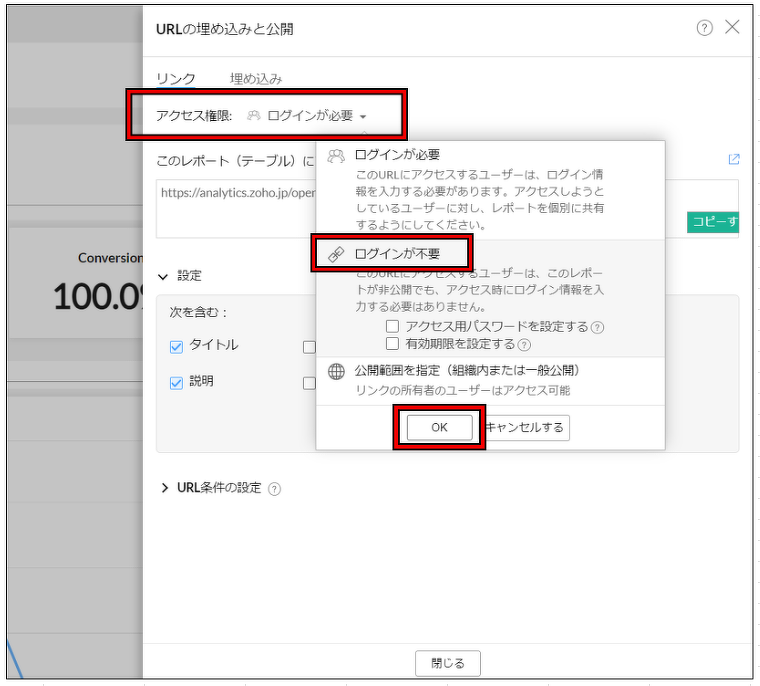This screenshot has width=760, height=686.
Task: Collapse the 設定 section
Action: pos(163,276)
